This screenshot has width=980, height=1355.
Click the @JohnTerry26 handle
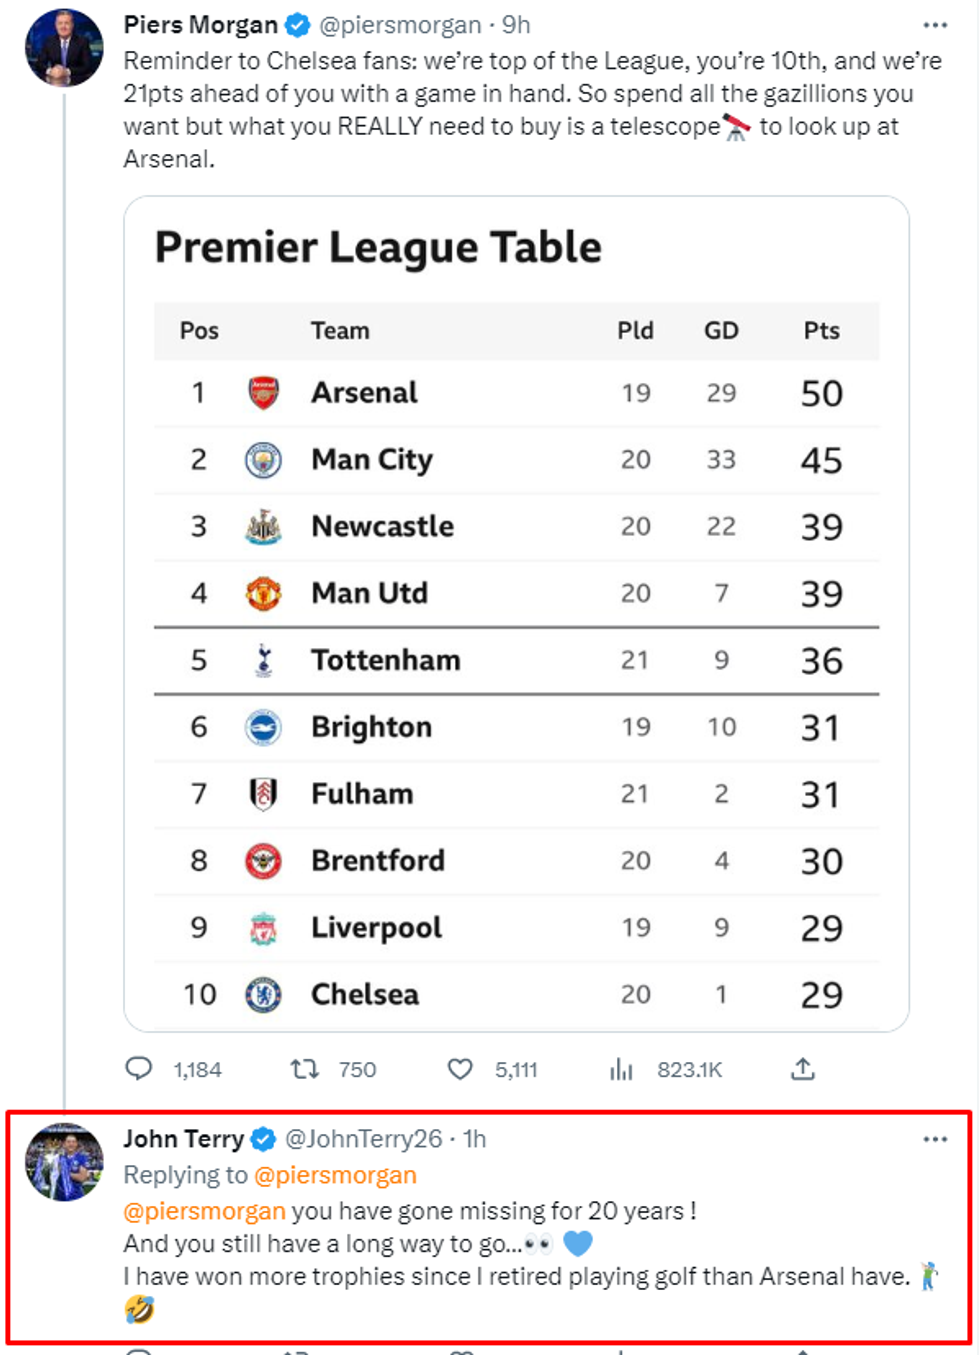pos(363,1139)
